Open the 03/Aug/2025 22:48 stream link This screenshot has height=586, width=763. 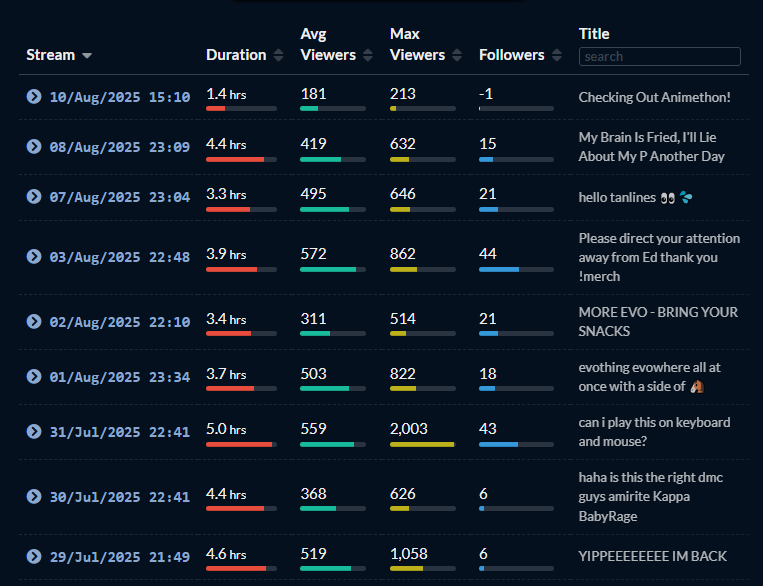(x=120, y=257)
